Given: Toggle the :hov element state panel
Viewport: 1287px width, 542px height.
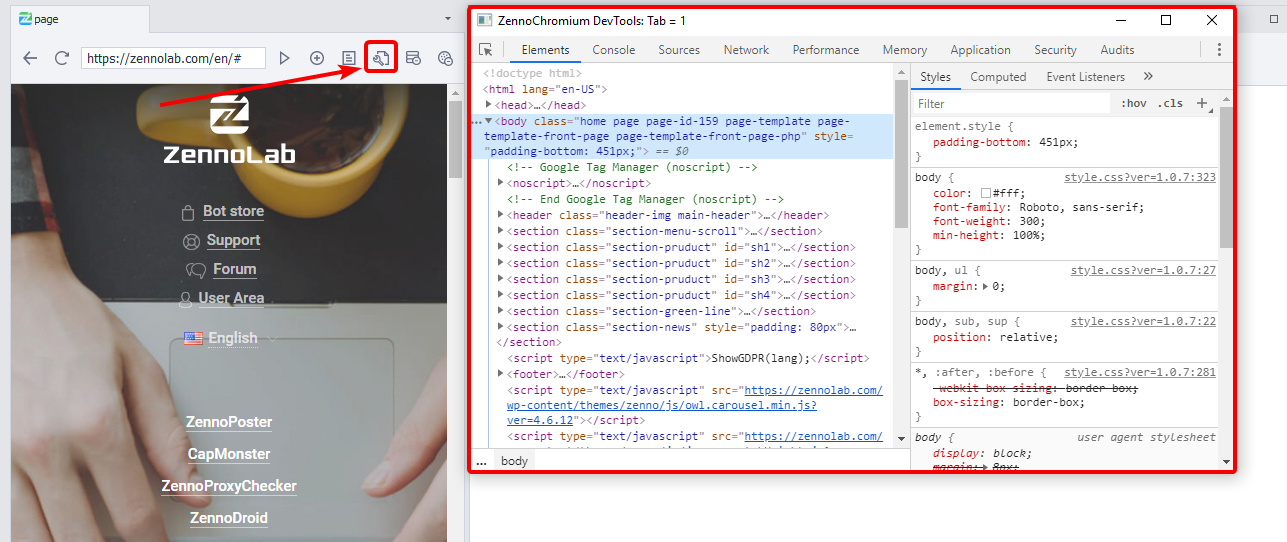Looking at the screenshot, I should point(1134,103).
